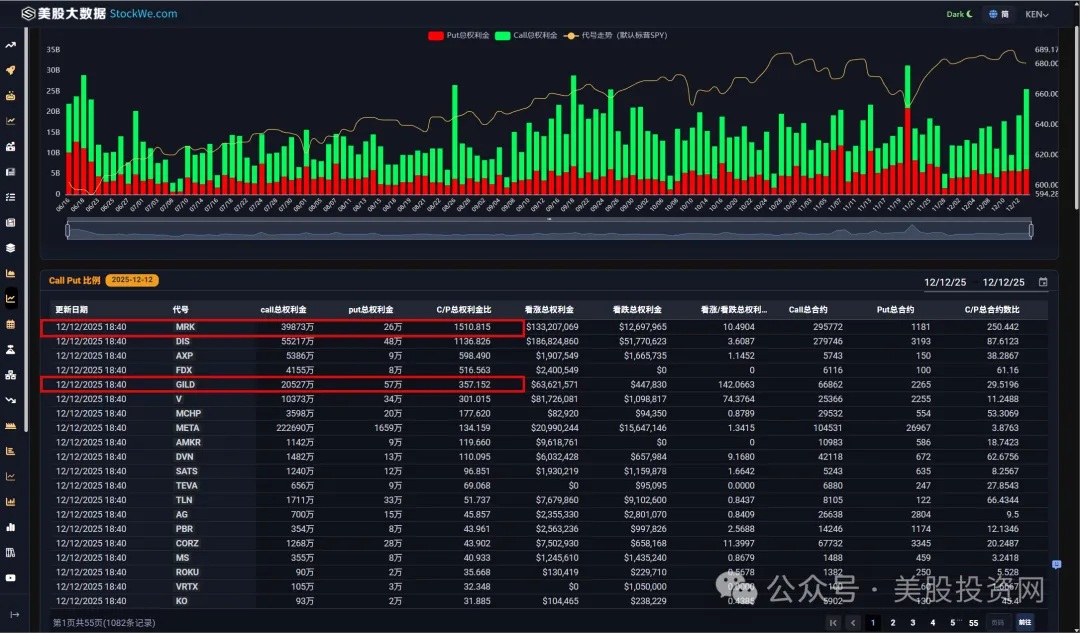Click the calendar icon beside the date range
Viewport: 1080px width, 633px height.
1043,282
